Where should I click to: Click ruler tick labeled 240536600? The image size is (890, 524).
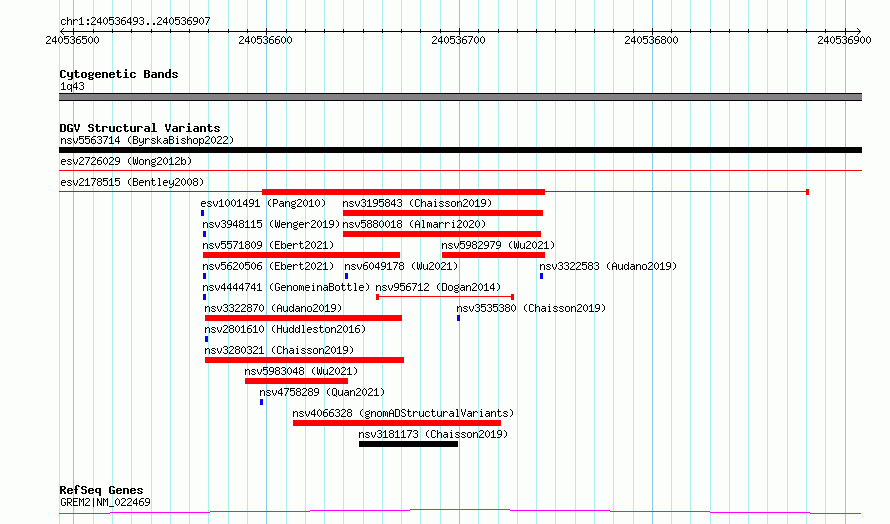click(x=266, y=40)
